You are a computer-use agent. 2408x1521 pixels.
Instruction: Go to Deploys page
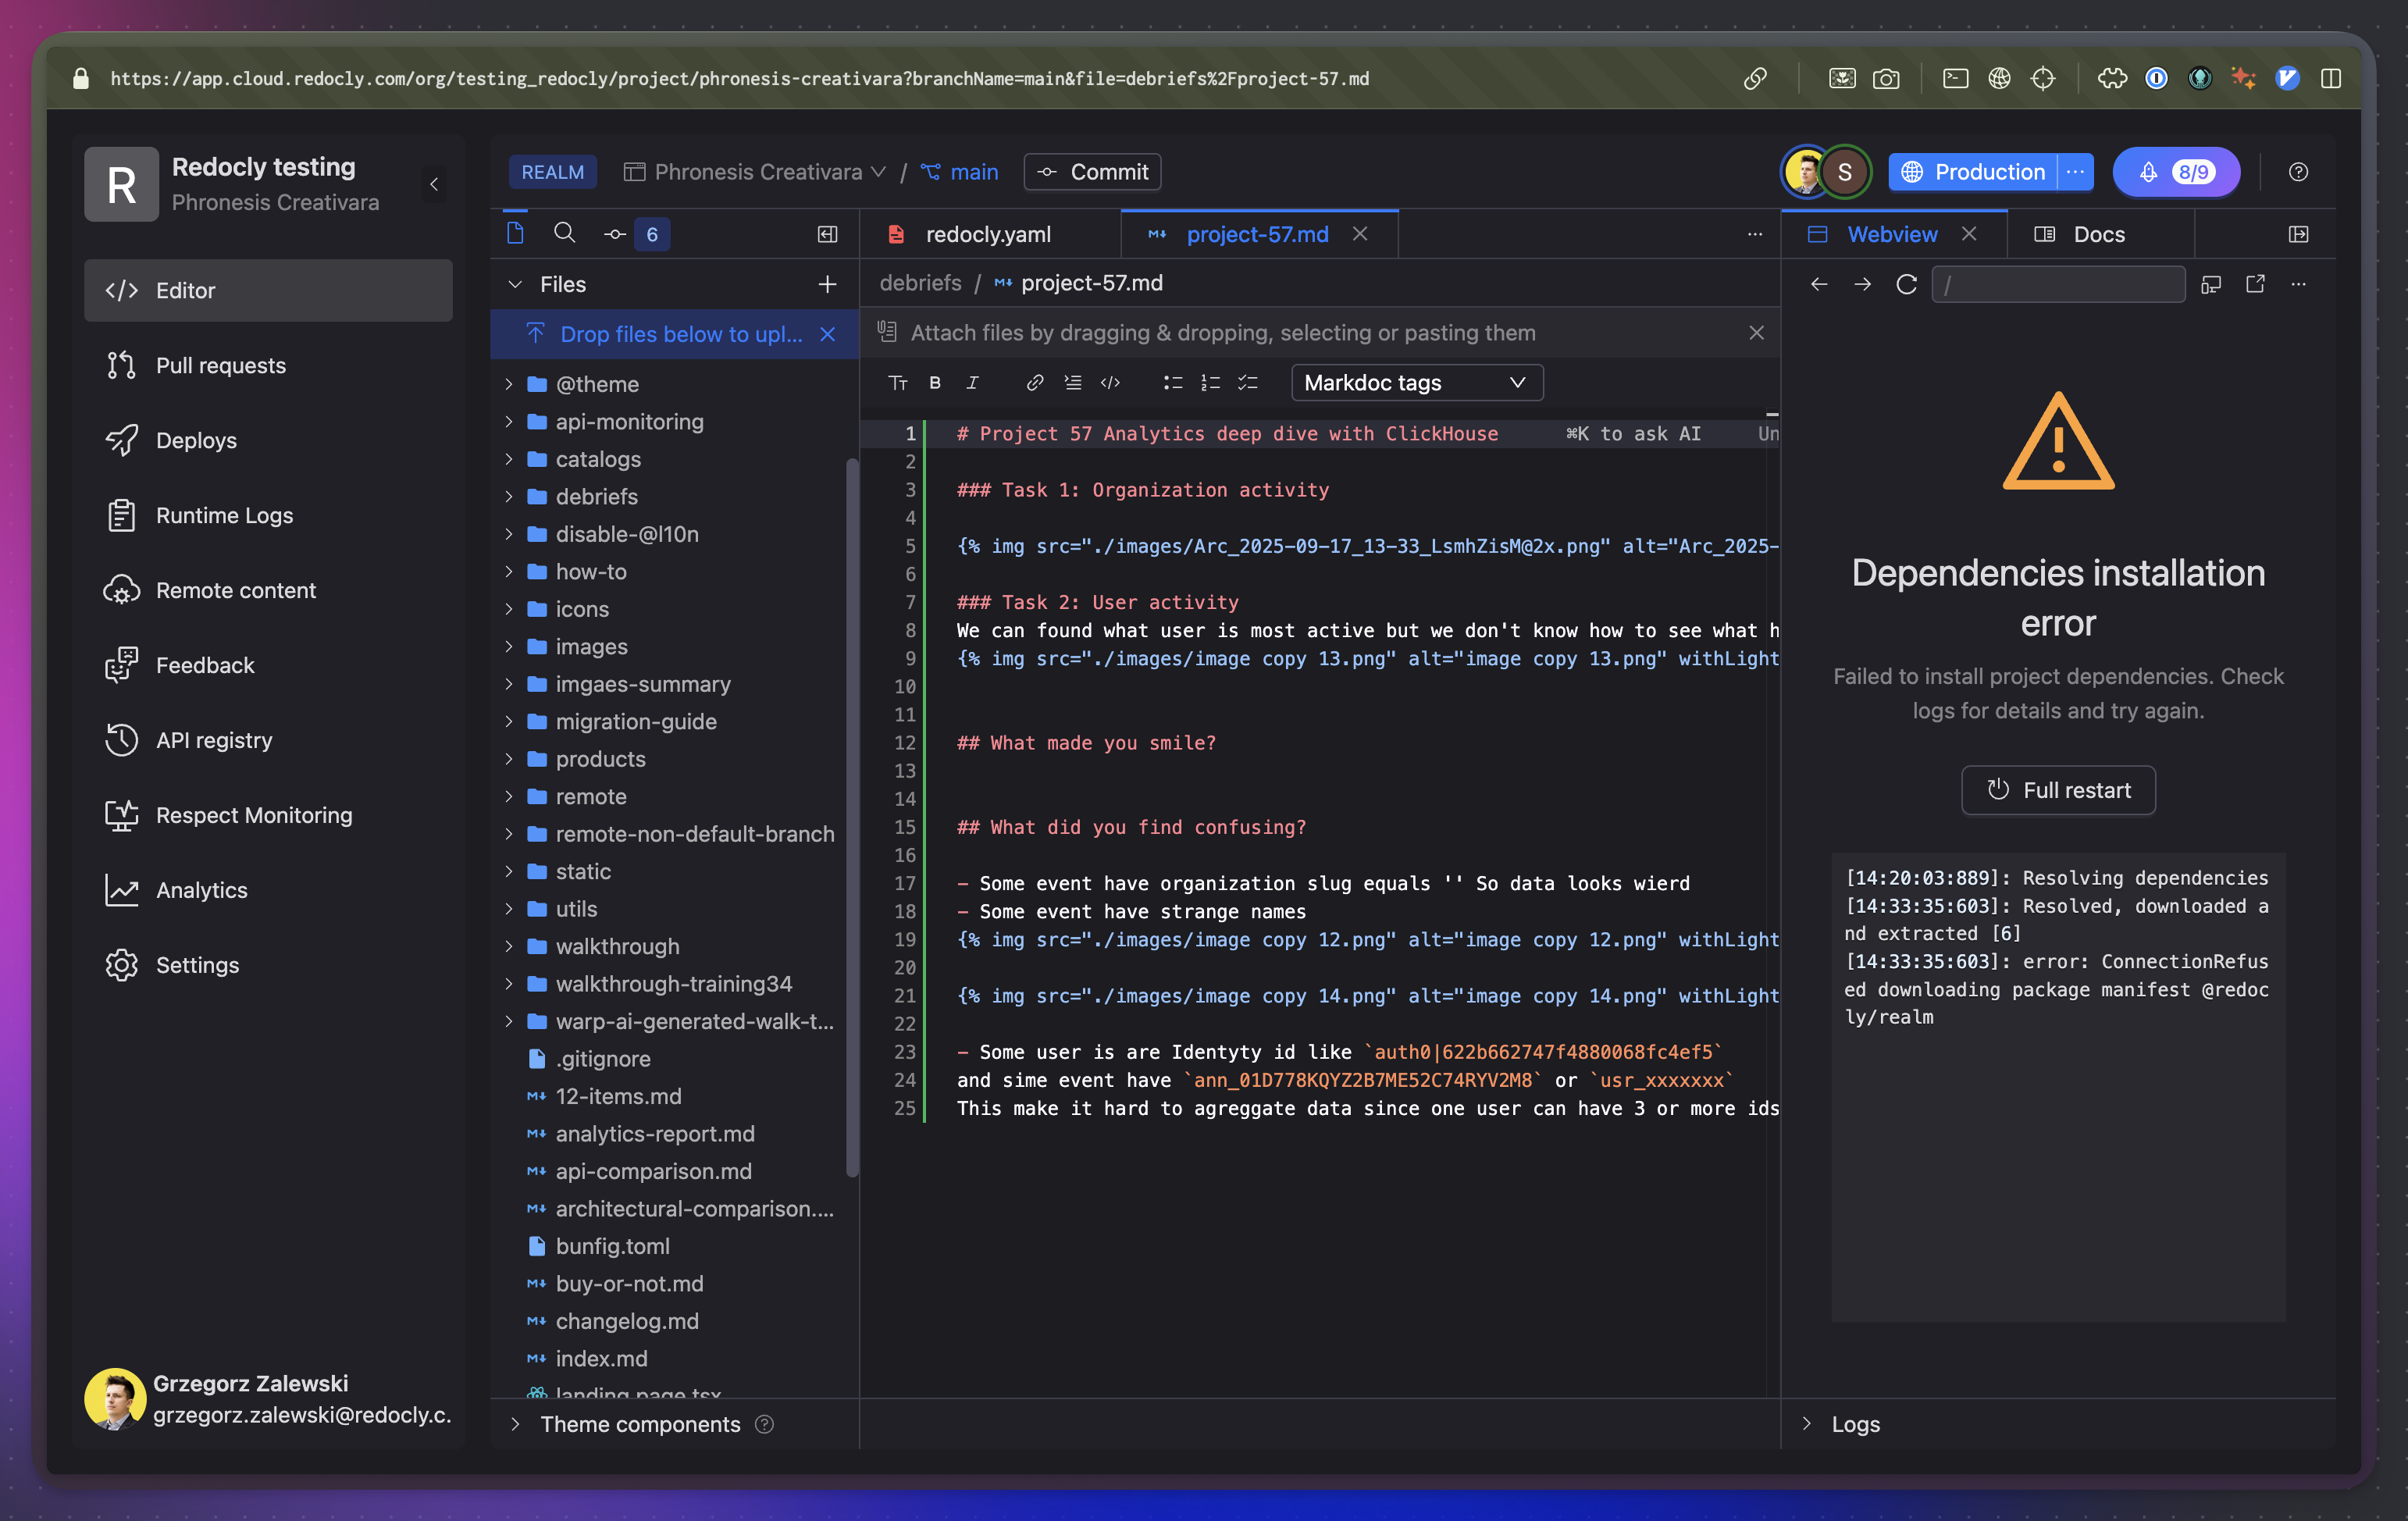(268, 440)
